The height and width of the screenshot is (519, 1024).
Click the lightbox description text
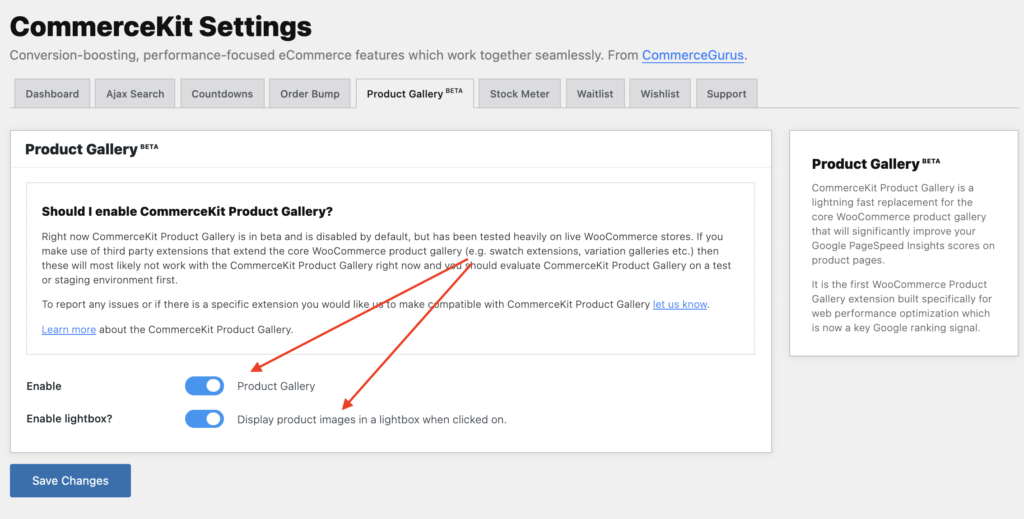coord(372,420)
